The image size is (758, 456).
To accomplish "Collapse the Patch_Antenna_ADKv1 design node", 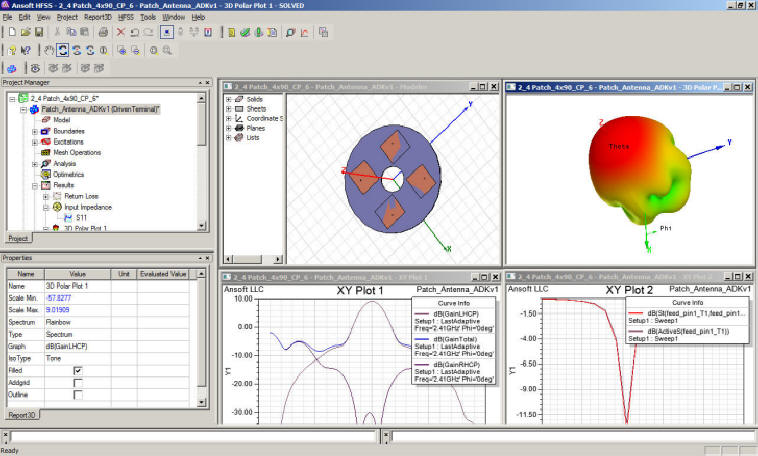I will (x=23, y=110).
